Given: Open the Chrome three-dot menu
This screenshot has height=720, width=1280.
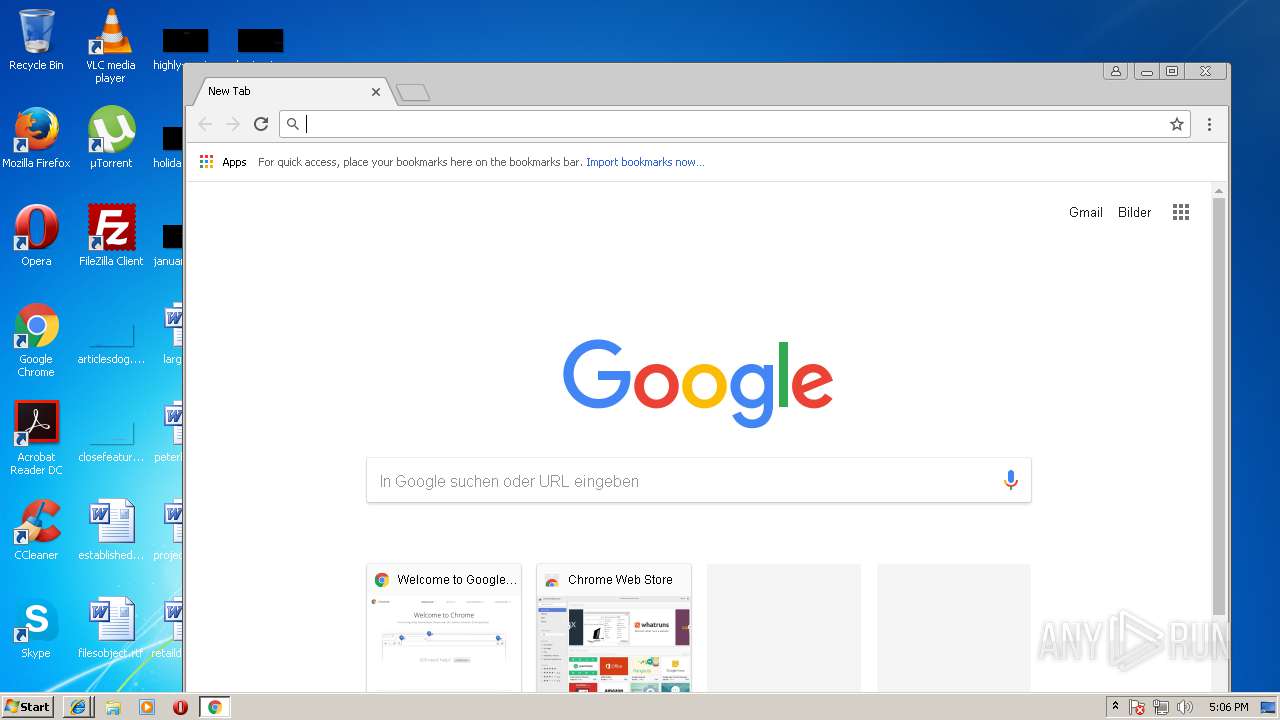Looking at the screenshot, I should (x=1209, y=124).
